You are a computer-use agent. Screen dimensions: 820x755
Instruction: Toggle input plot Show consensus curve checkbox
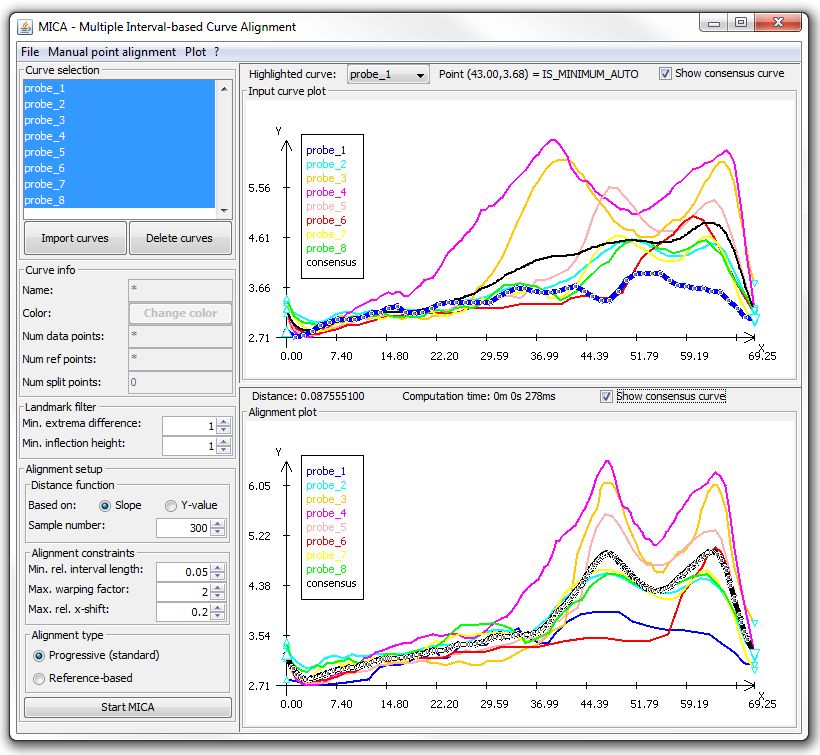[x=665, y=74]
